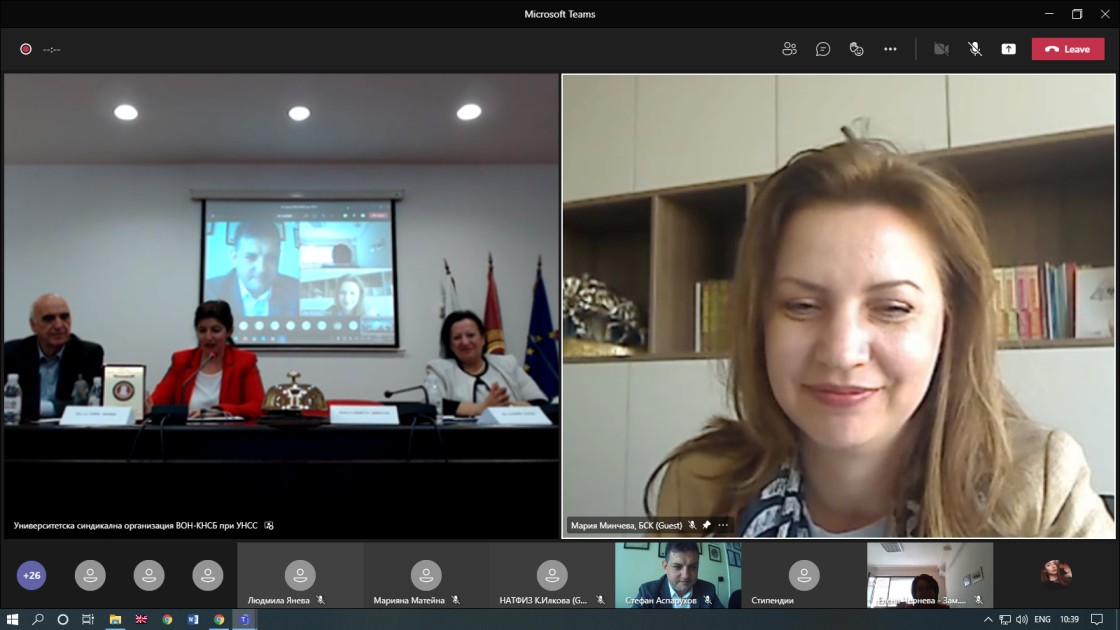Toggle the system volume icon in tray
1120x630 pixels.
tap(1021, 620)
